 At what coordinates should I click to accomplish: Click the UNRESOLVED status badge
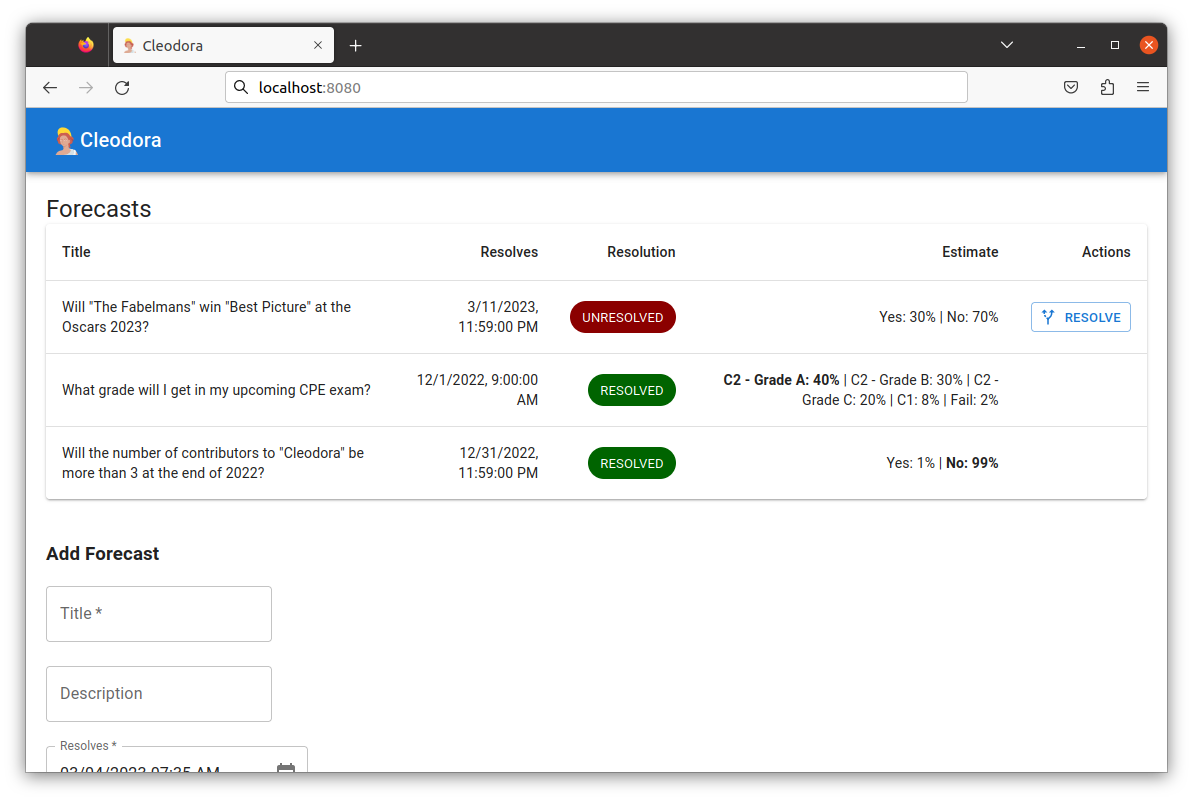click(x=622, y=317)
